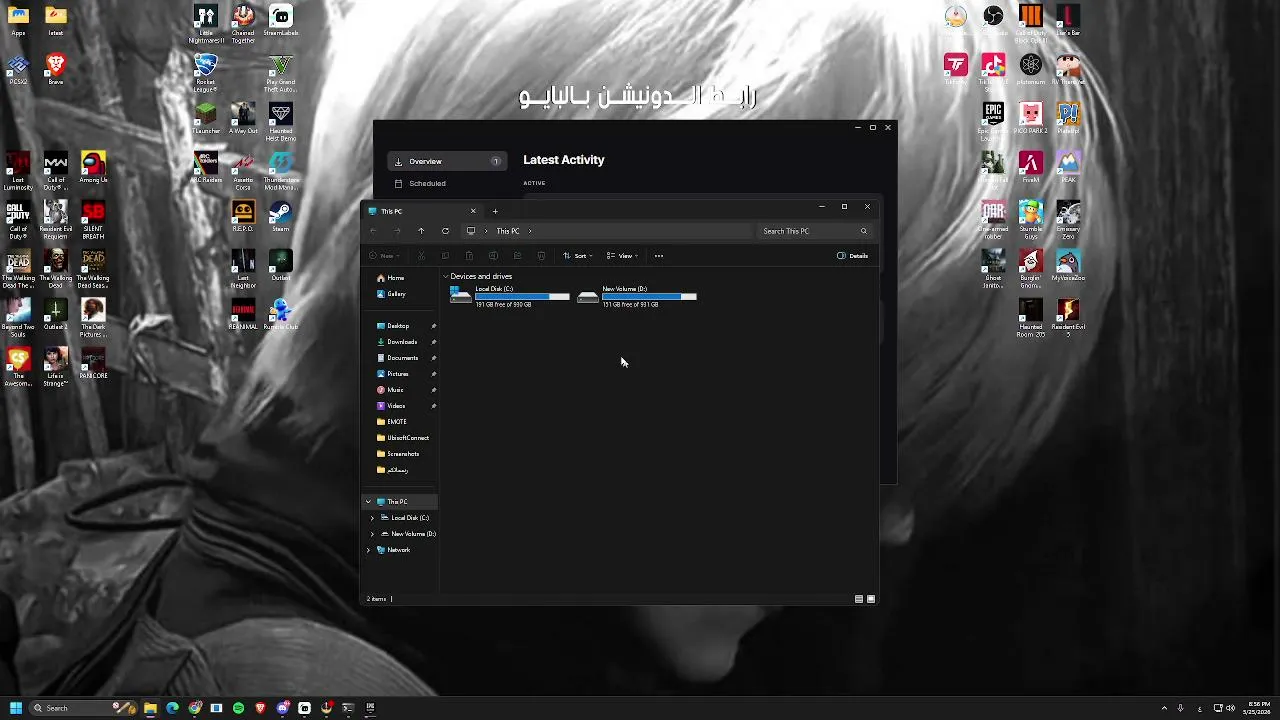Open the Apps folder on the desktop
The height and width of the screenshot is (720, 1280).
point(18,21)
